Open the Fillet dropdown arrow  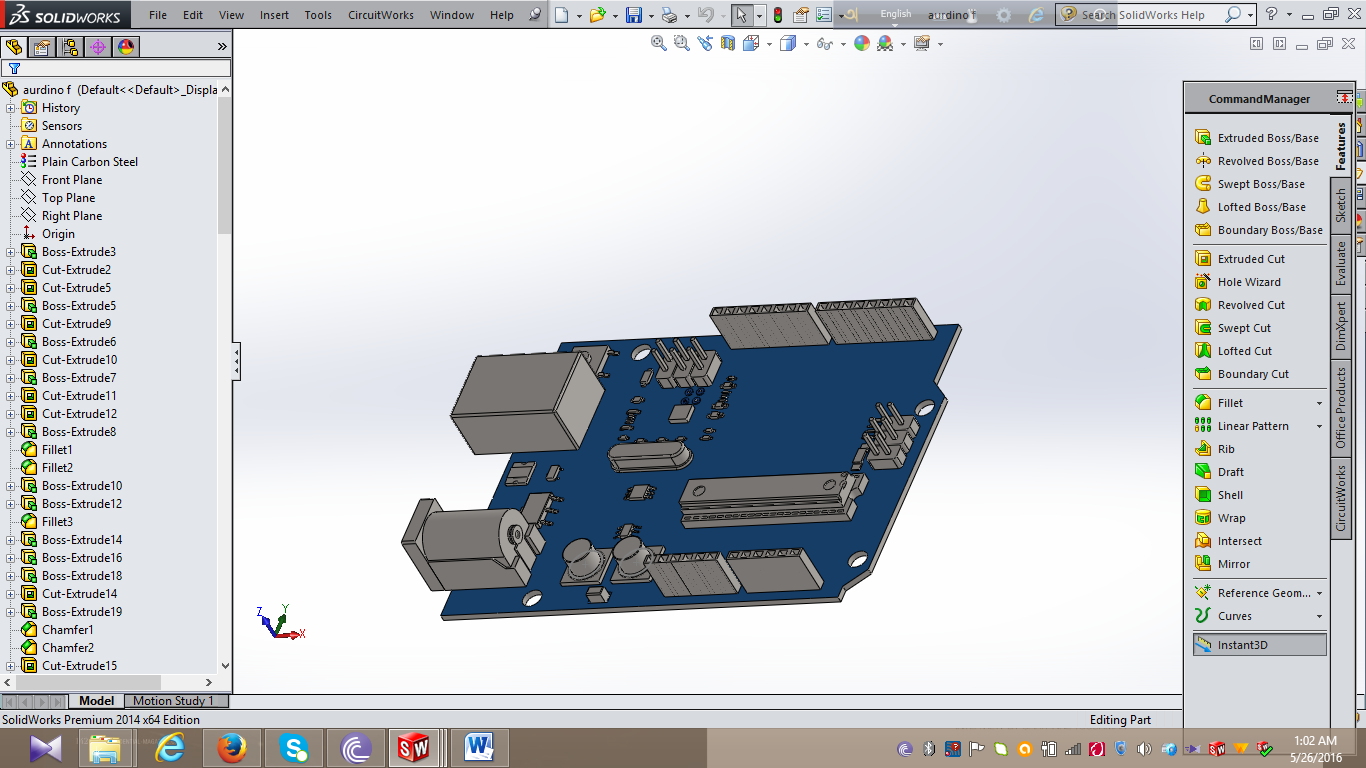[1319, 403]
